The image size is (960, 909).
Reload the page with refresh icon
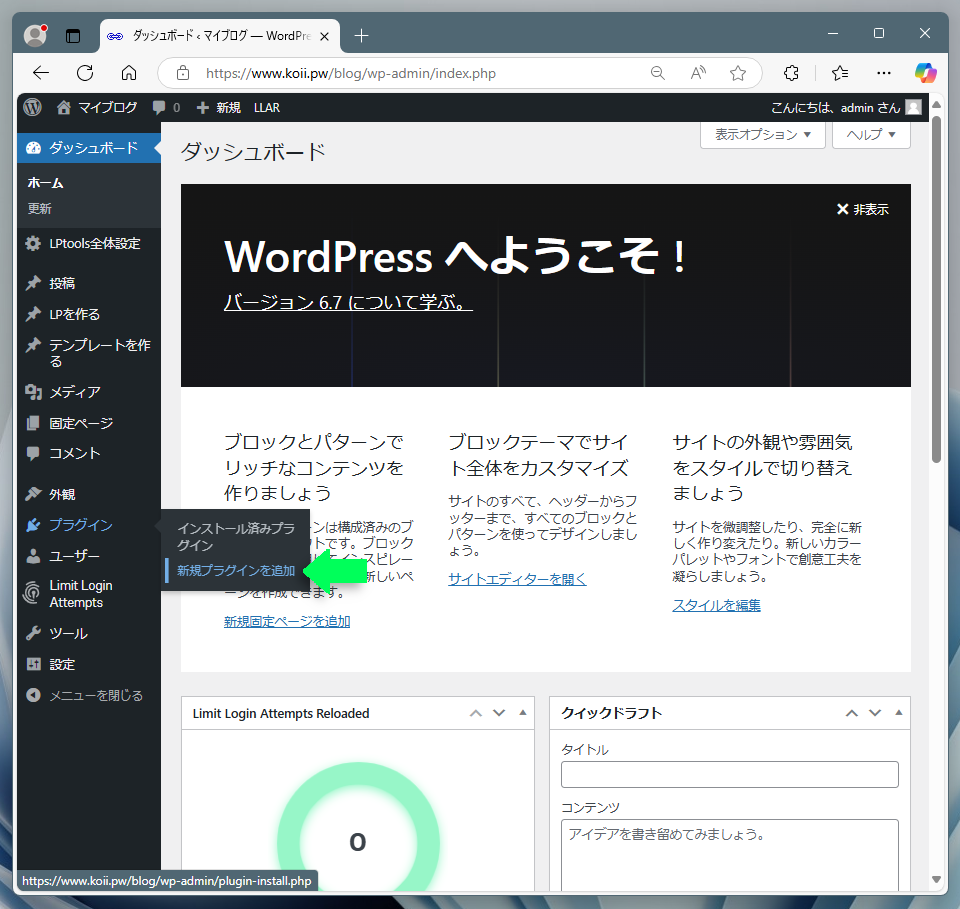tap(85, 73)
